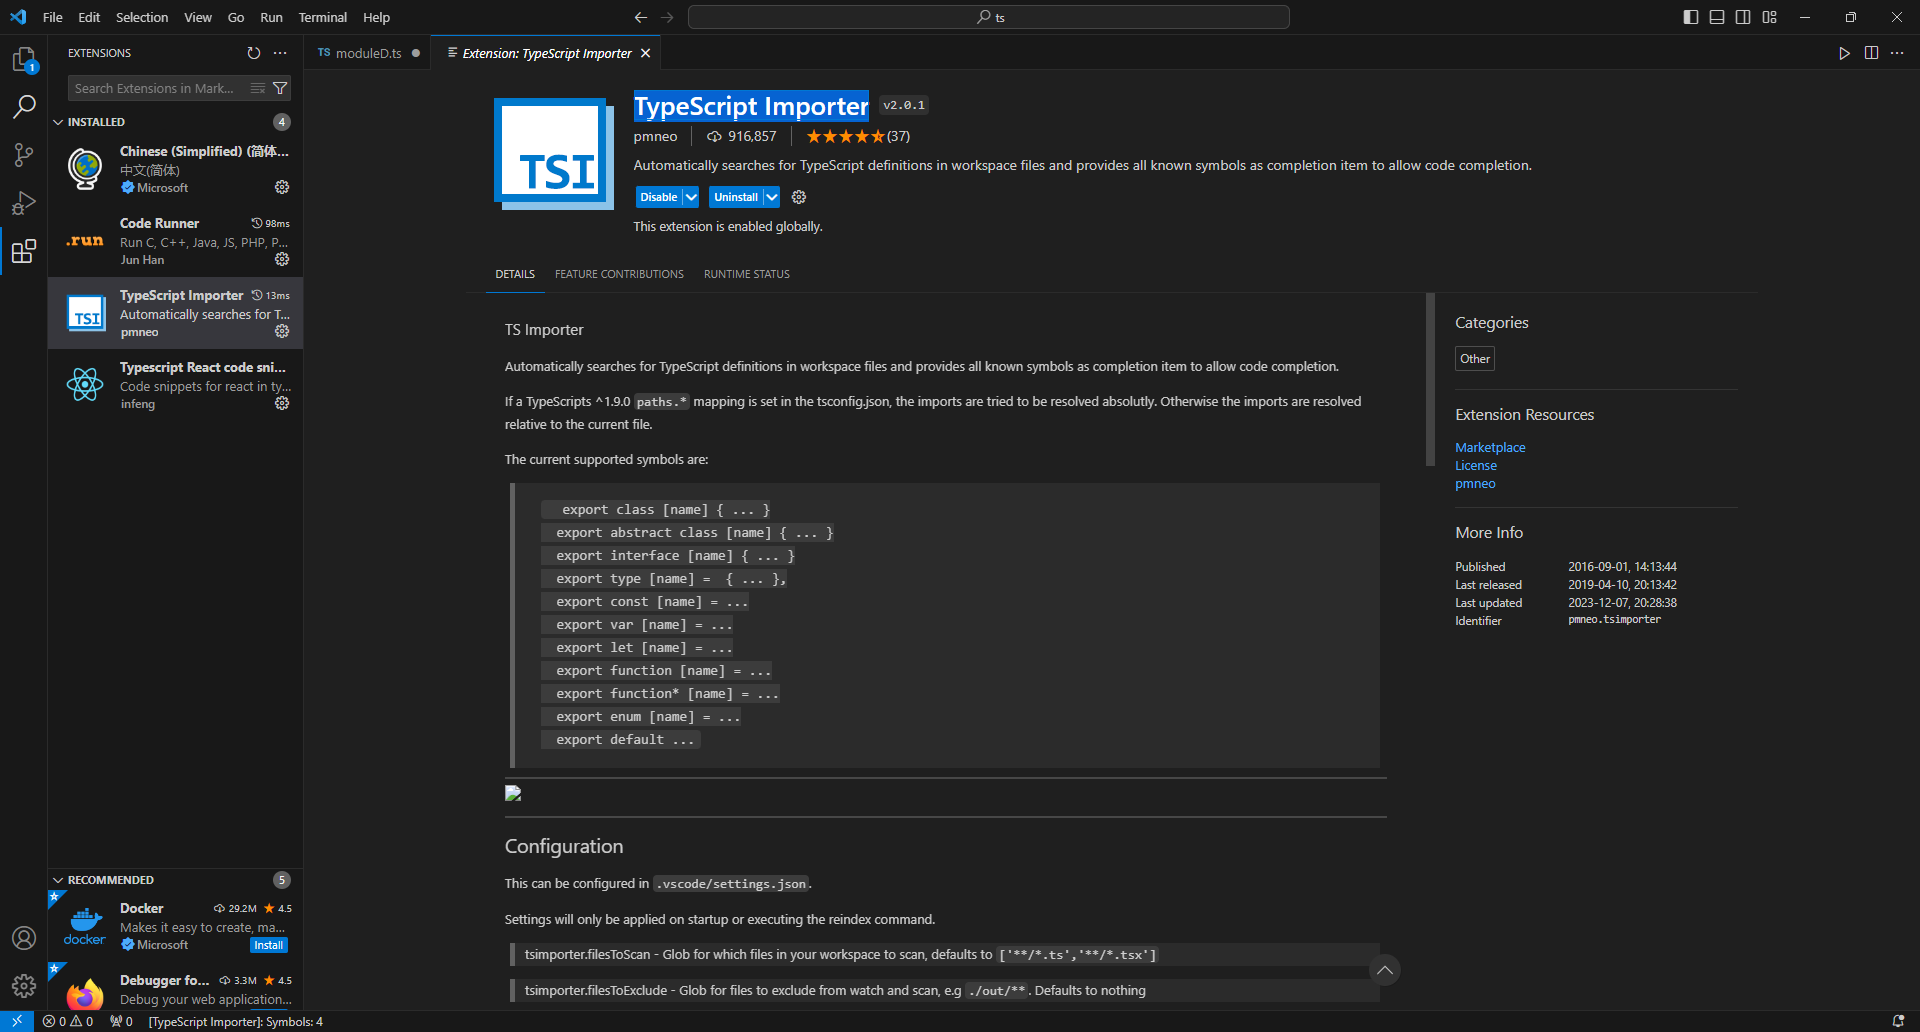The image size is (1920, 1032).
Task: Open the Manage gear in activity bar
Action: coord(24,986)
